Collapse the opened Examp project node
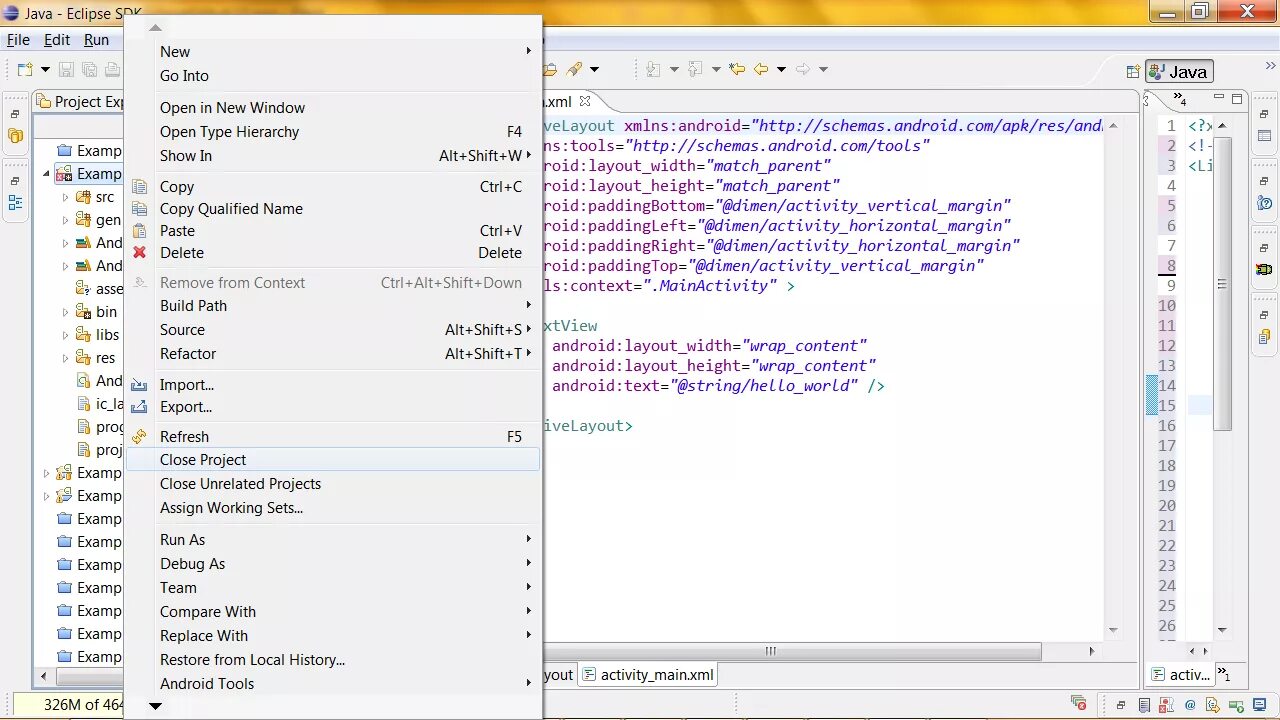The width and height of the screenshot is (1280, 720). [x=46, y=174]
